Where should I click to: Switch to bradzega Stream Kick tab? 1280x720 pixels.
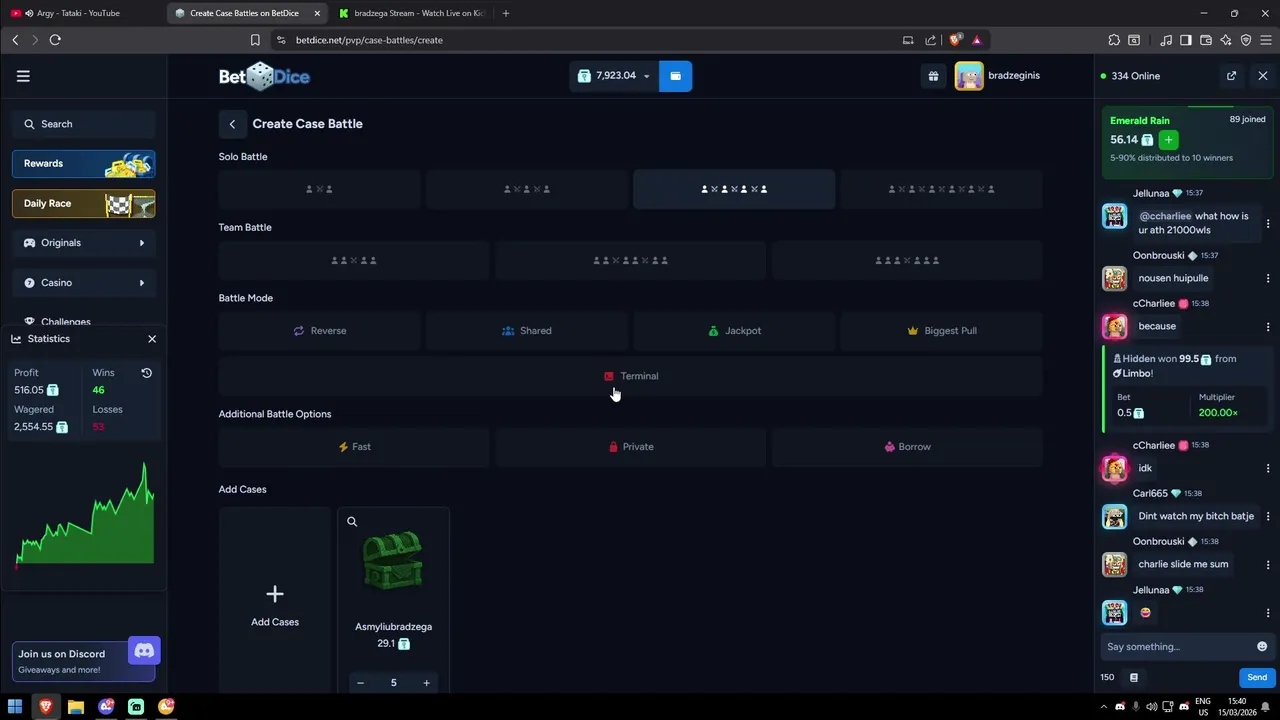(x=412, y=13)
